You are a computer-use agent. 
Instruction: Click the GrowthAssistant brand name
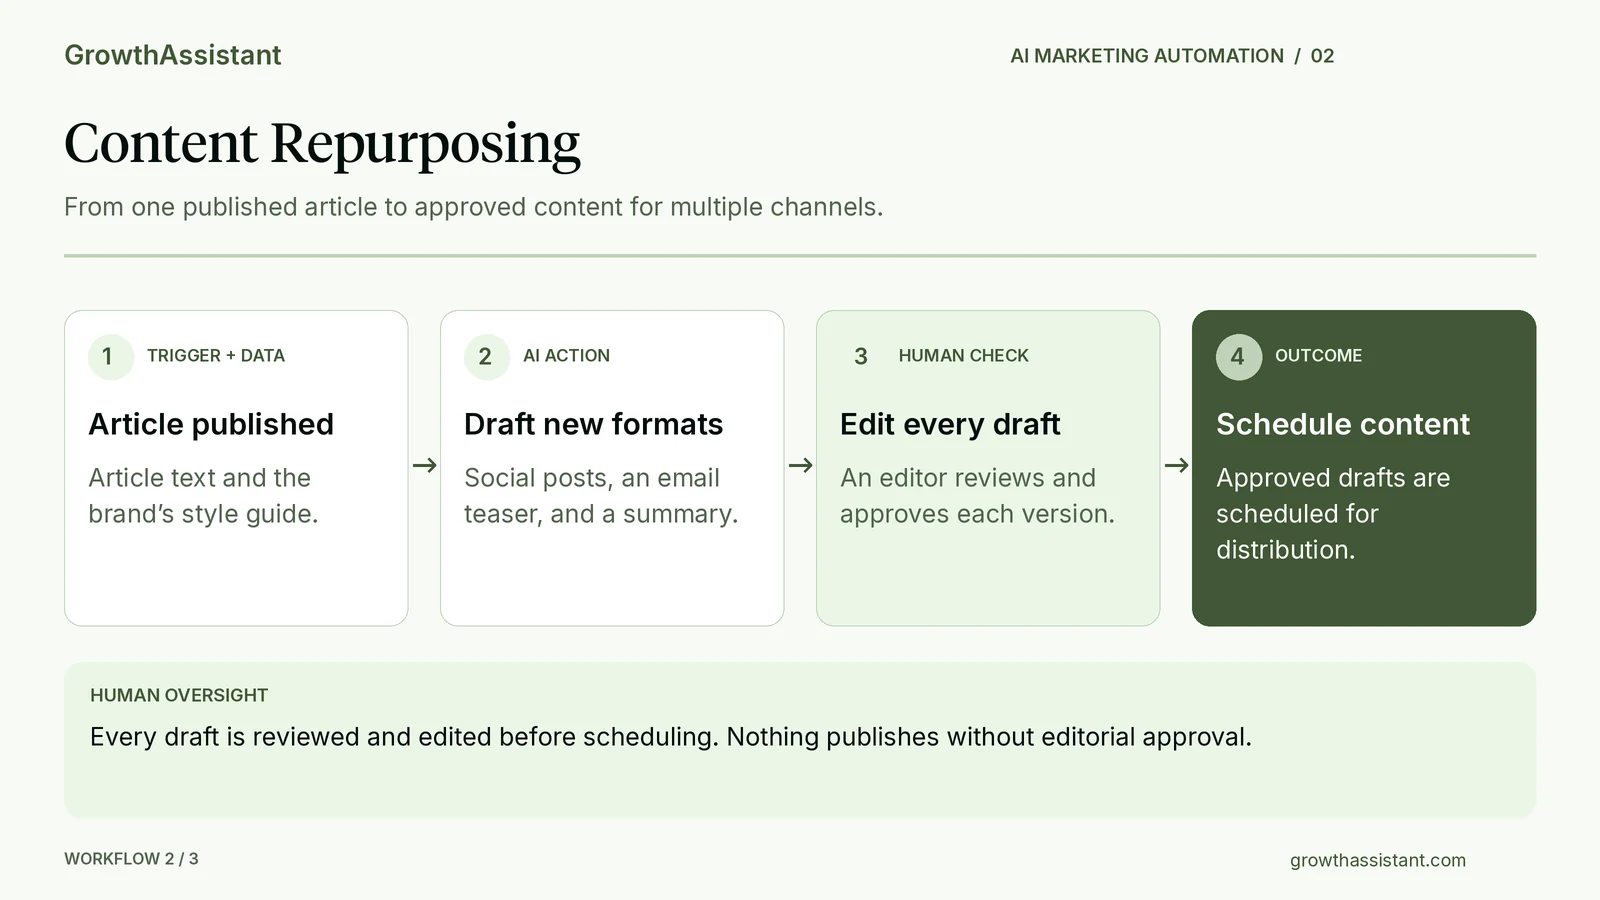(173, 55)
